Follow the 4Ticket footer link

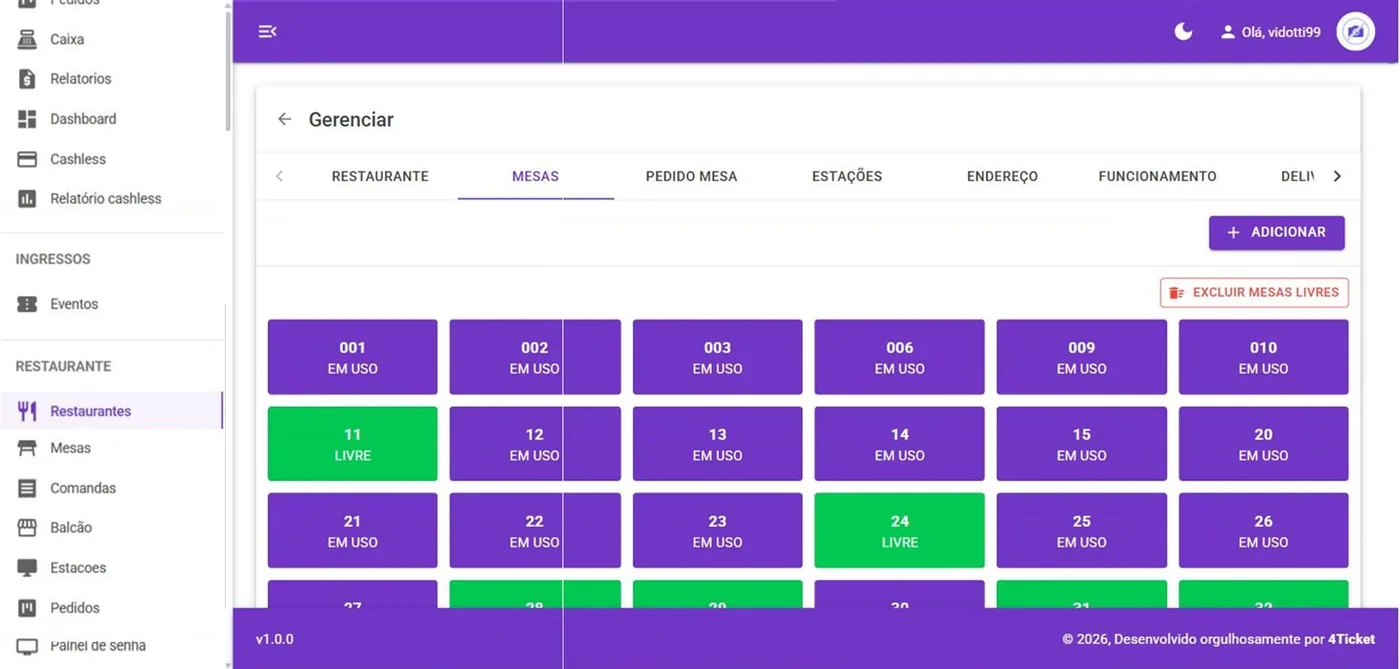[1351, 639]
